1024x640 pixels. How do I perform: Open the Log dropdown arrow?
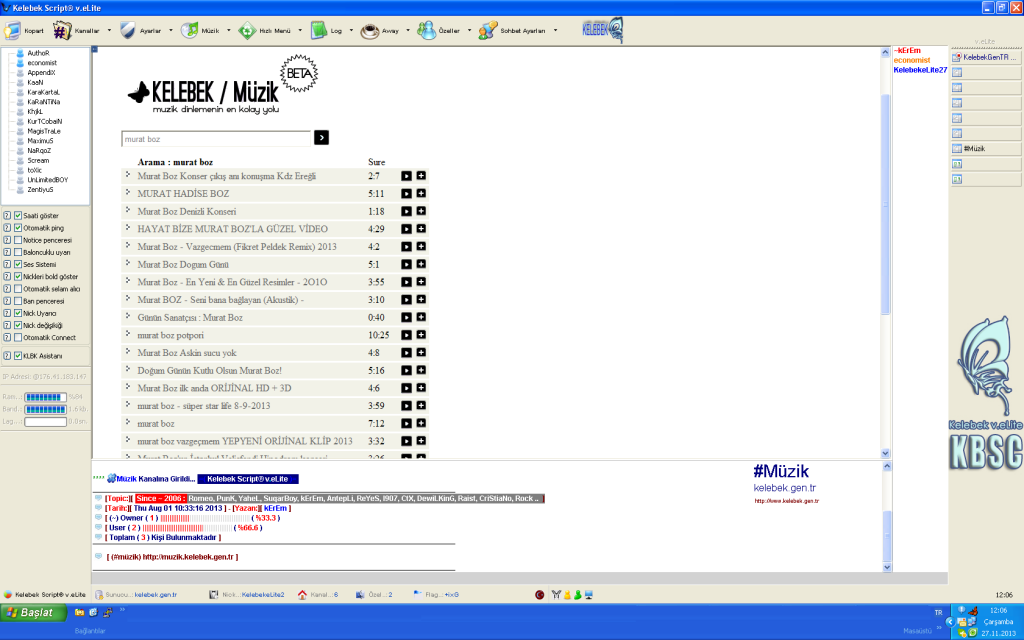(x=351, y=31)
